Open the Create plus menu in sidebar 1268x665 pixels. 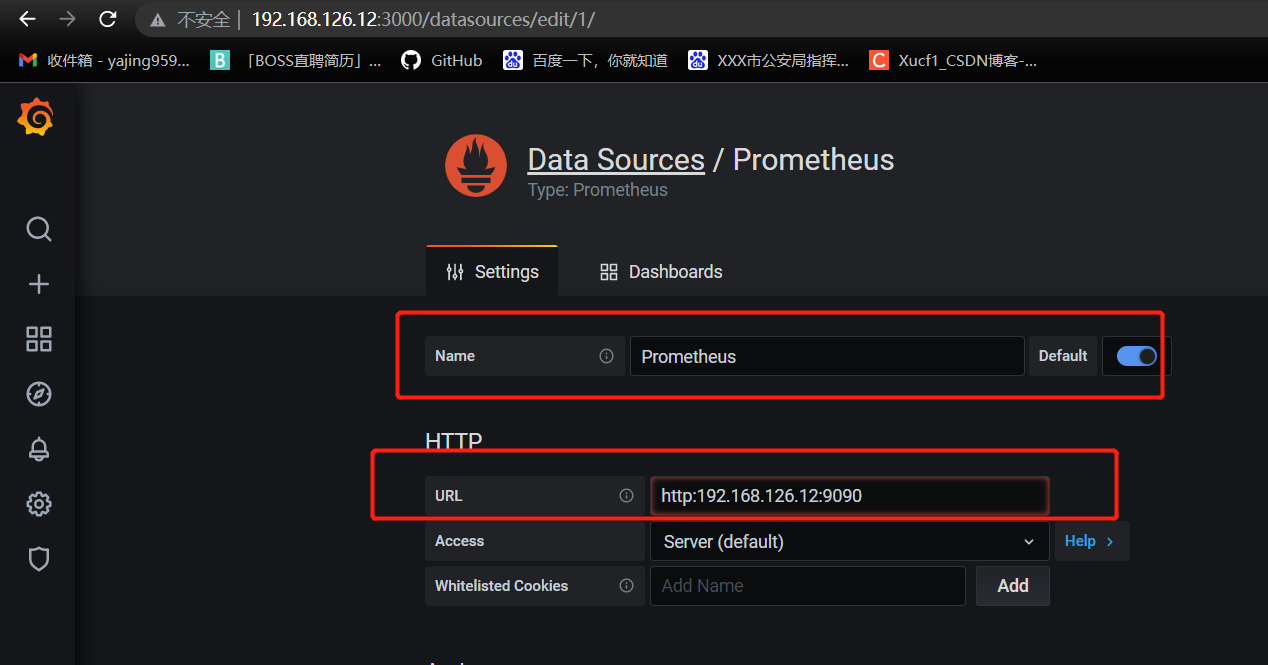[x=38, y=284]
